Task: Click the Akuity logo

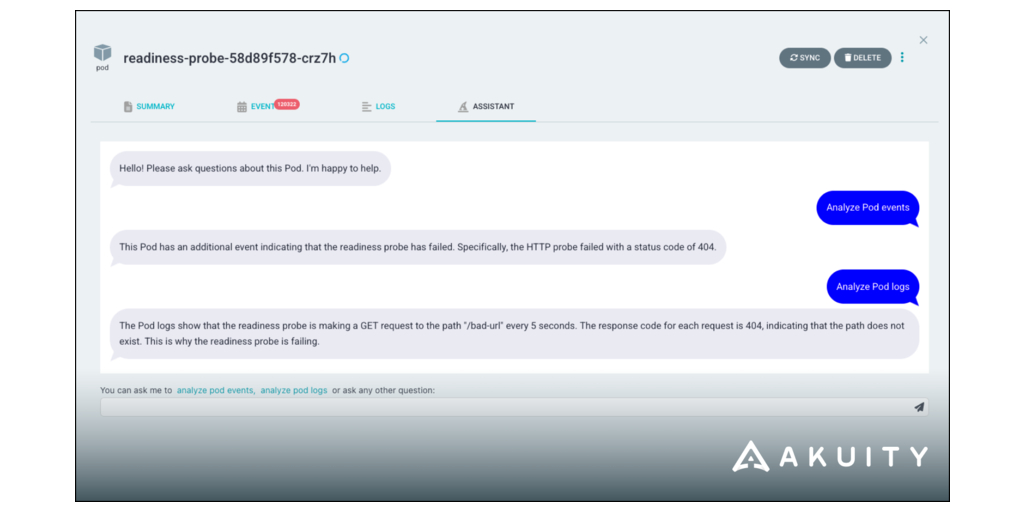Action: pyautogui.click(x=830, y=457)
